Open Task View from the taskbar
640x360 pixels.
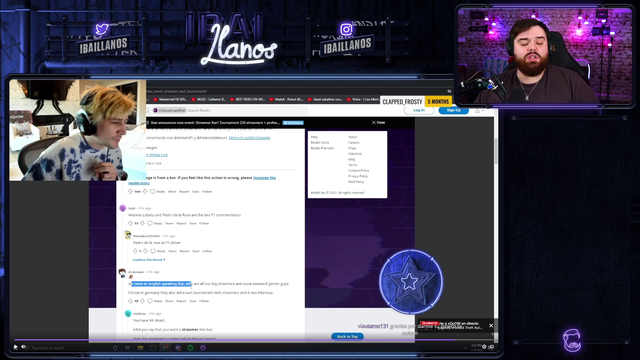(127, 348)
